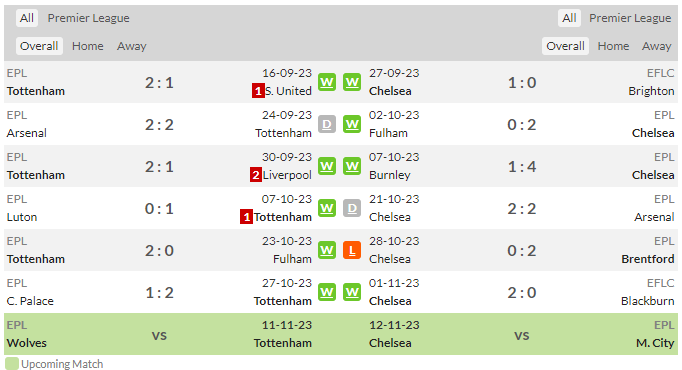
Task: Click the red card badge next to Tottenham at Luton
Action: (247, 217)
